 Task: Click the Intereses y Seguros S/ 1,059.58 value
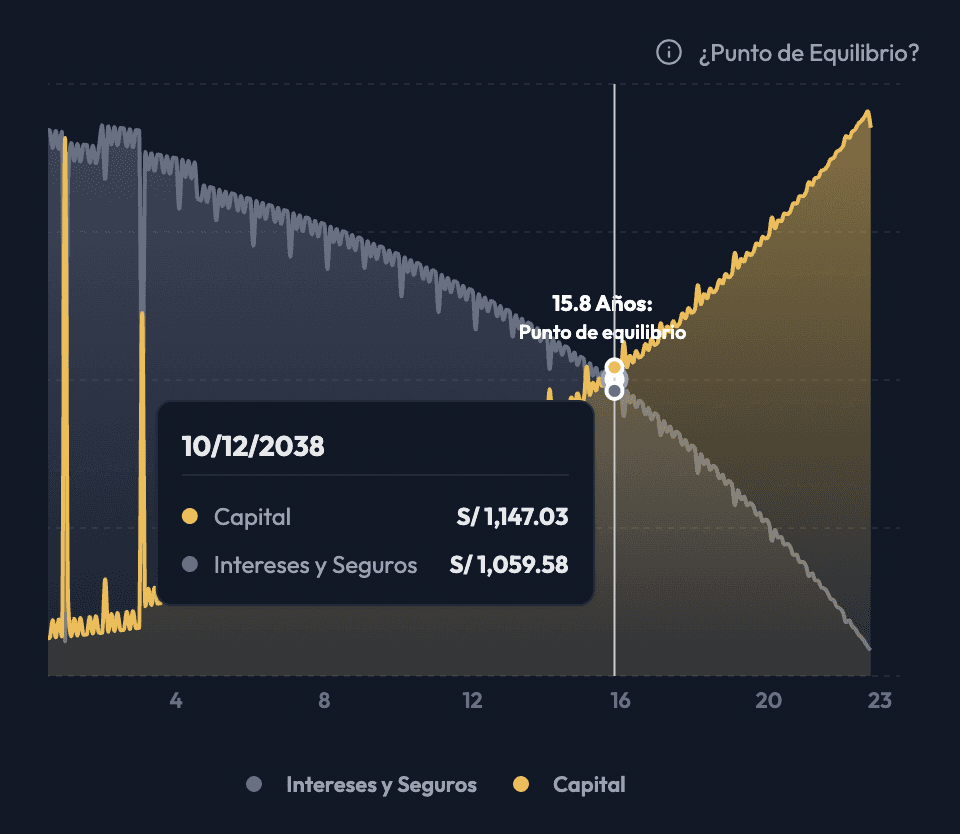[x=509, y=565]
